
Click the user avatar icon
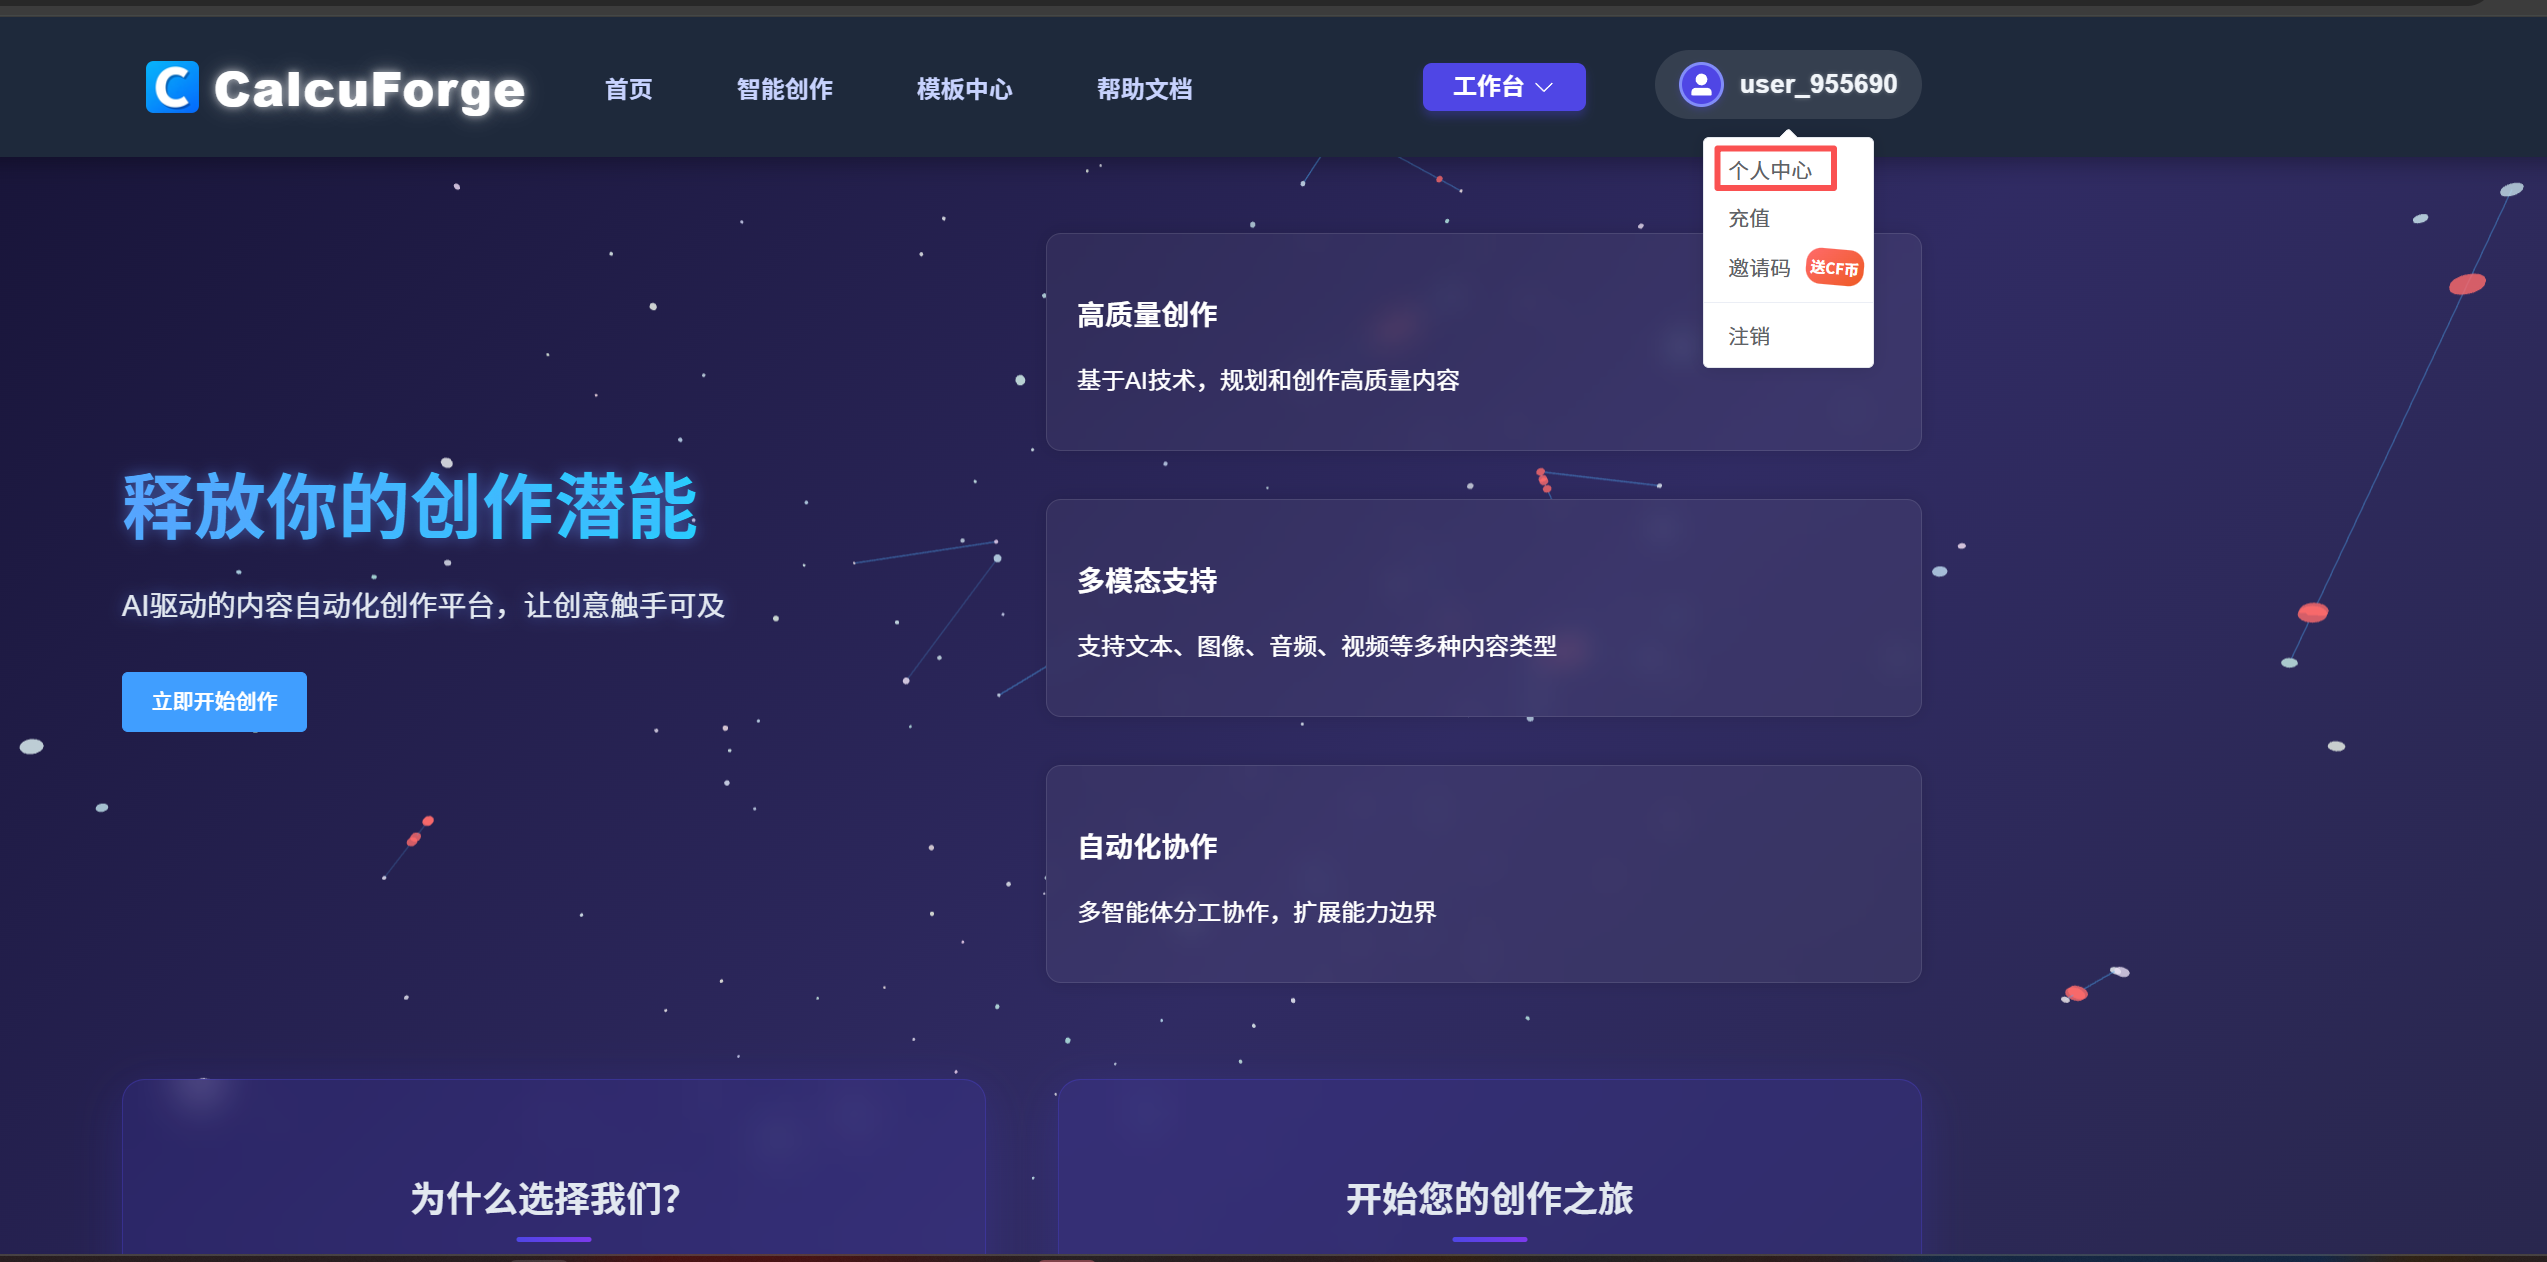pos(1700,85)
